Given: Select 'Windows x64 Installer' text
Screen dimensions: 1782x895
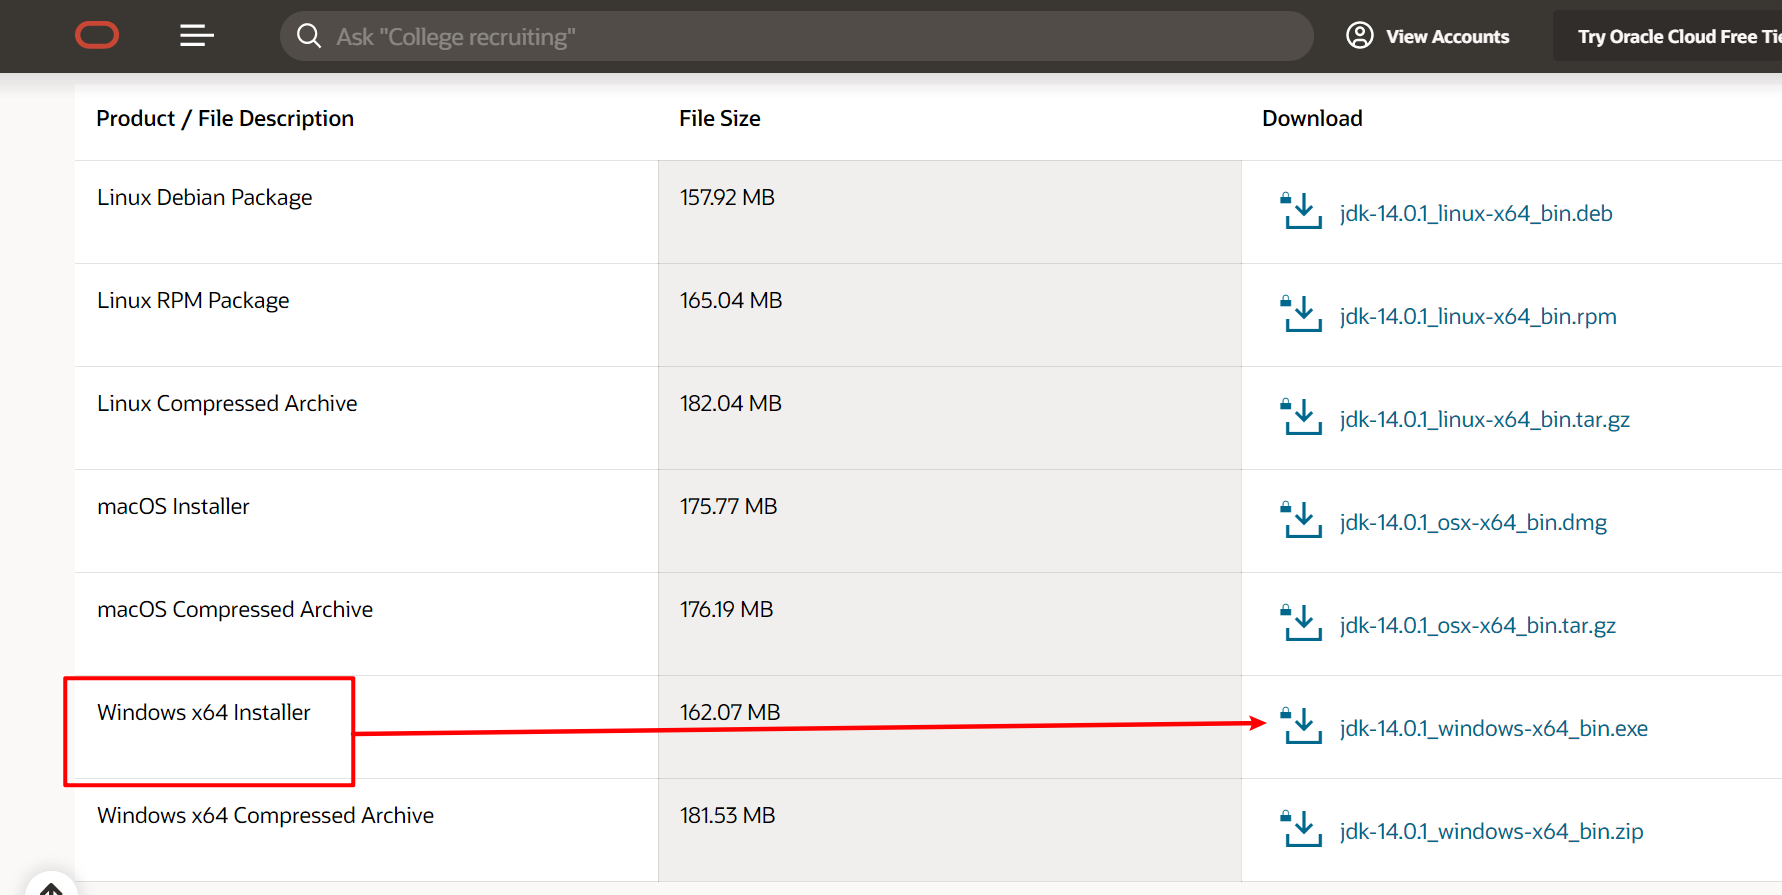Looking at the screenshot, I should (204, 712).
